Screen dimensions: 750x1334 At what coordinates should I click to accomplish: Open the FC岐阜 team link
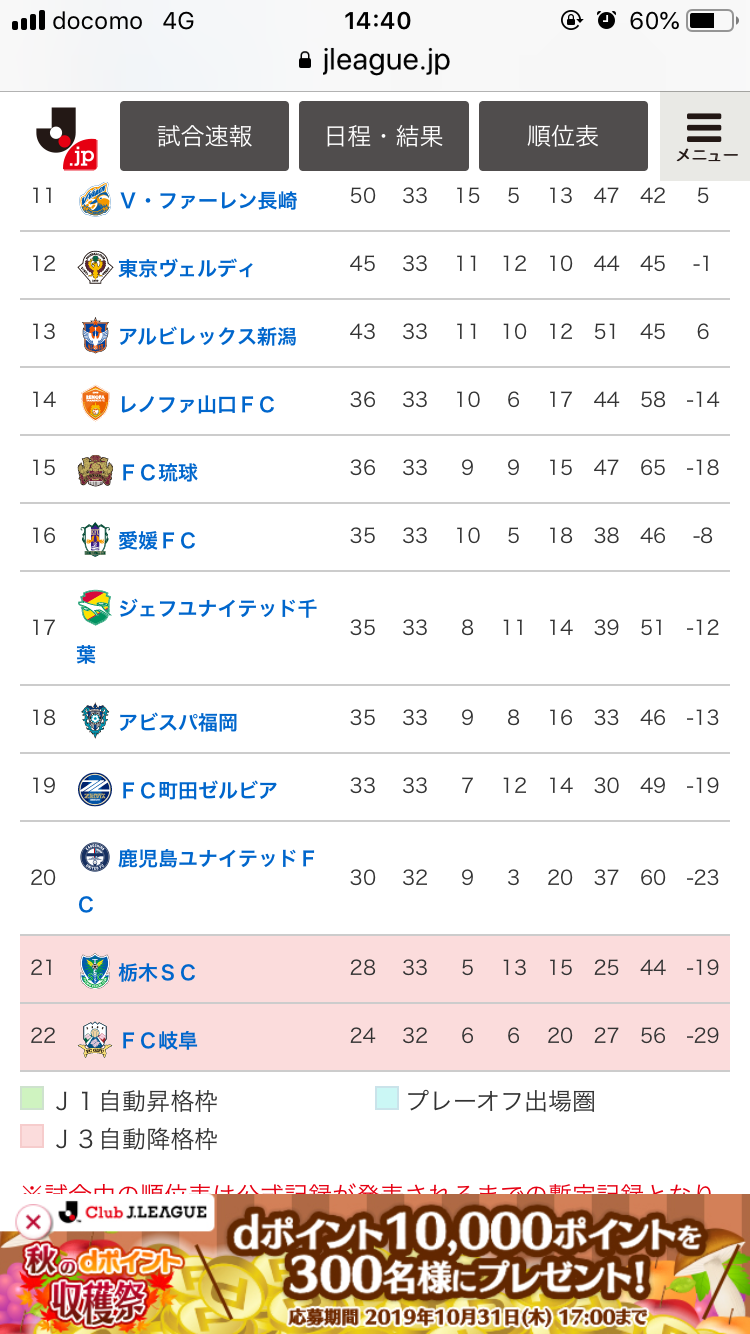click(158, 1040)
